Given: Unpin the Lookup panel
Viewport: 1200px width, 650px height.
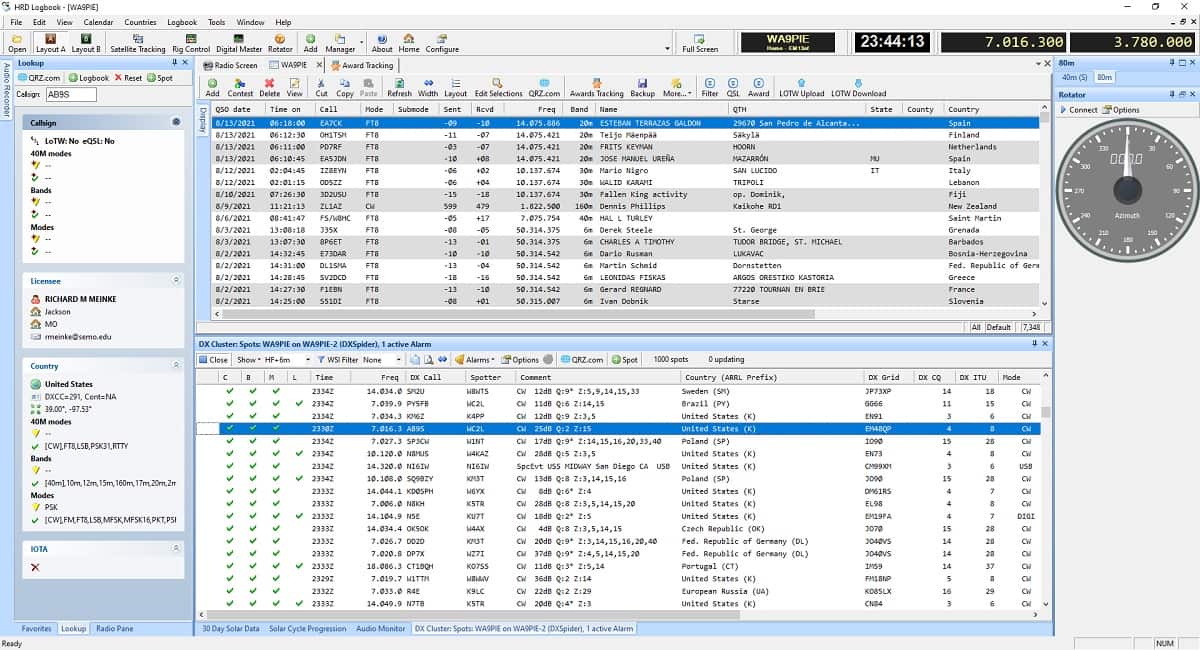Looking at the screenshot, I should [172, 63].
